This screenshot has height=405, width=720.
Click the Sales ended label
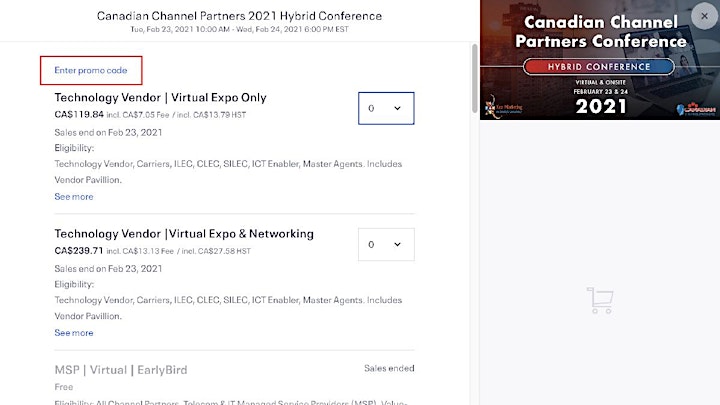point(389,368)
